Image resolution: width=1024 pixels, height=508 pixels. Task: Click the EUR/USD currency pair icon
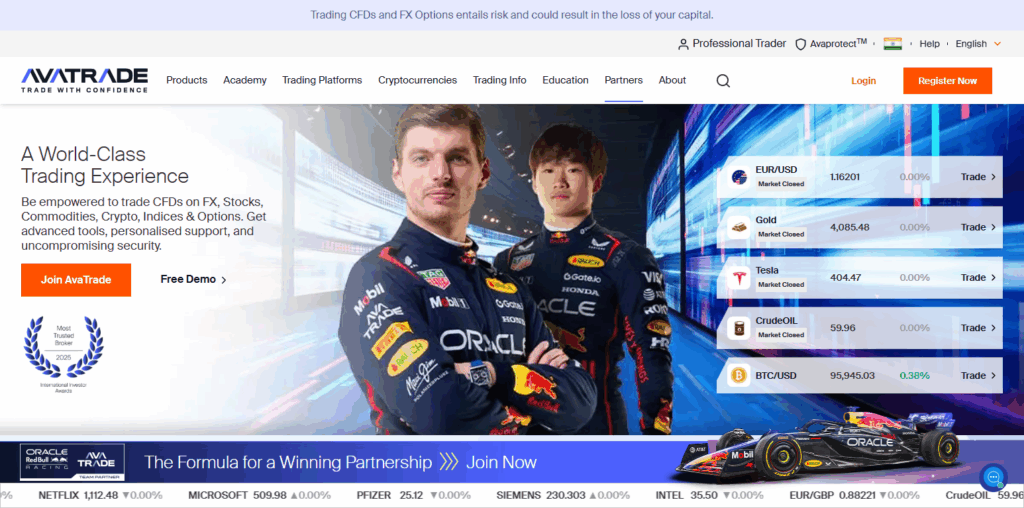pyautogui.click(x=739, y=177)
